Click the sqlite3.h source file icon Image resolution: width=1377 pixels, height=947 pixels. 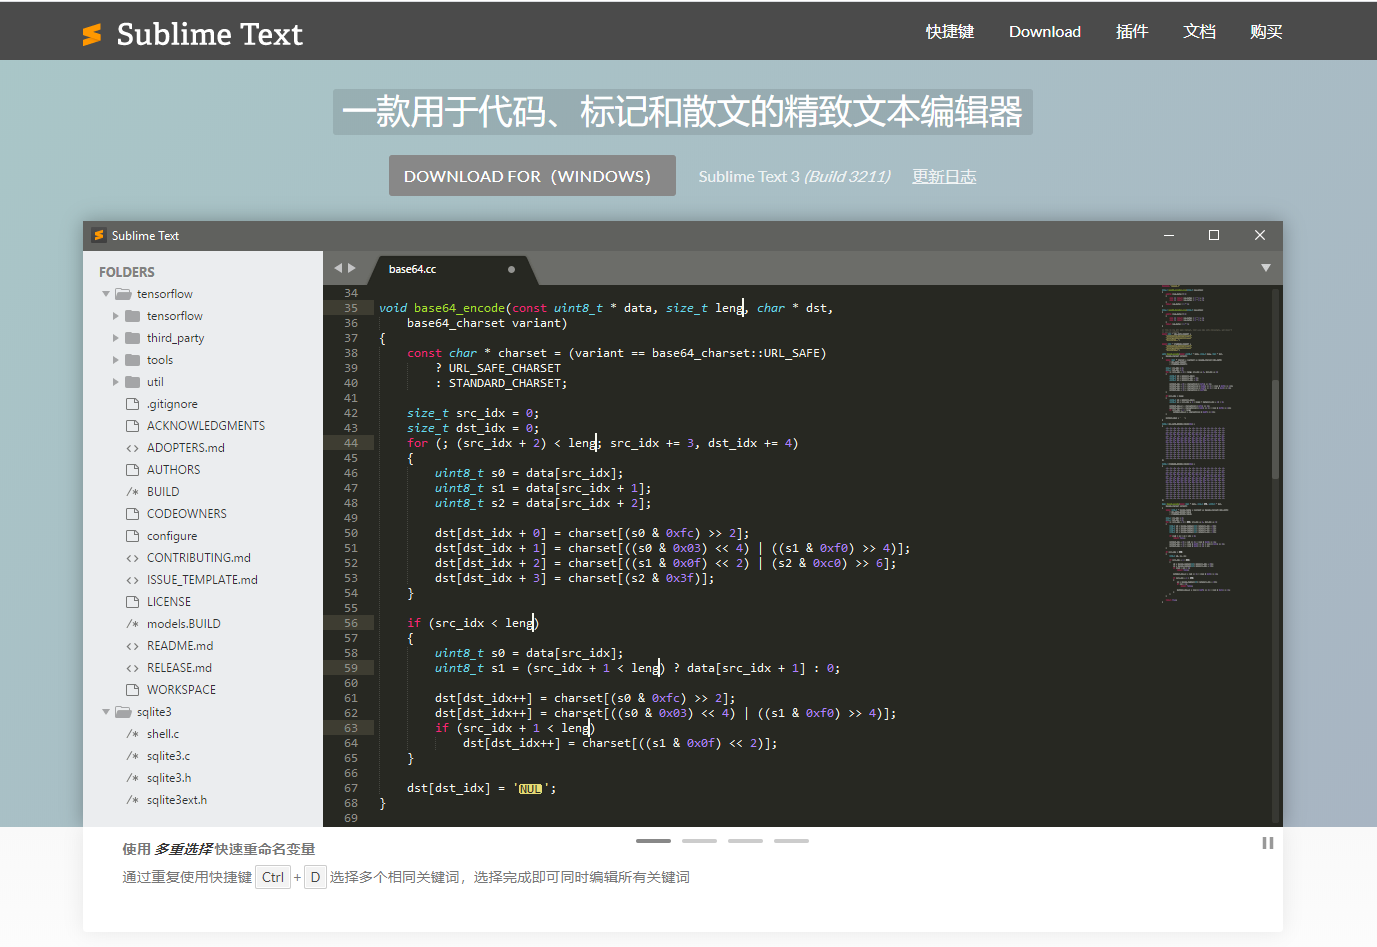[x=132, y=778]
